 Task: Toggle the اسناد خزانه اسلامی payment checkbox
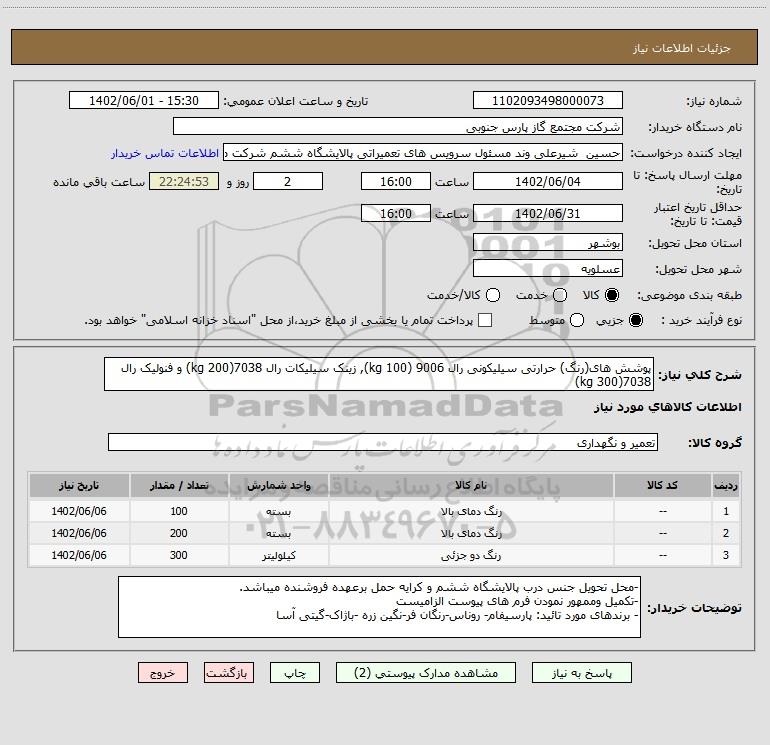coord(485,320)
